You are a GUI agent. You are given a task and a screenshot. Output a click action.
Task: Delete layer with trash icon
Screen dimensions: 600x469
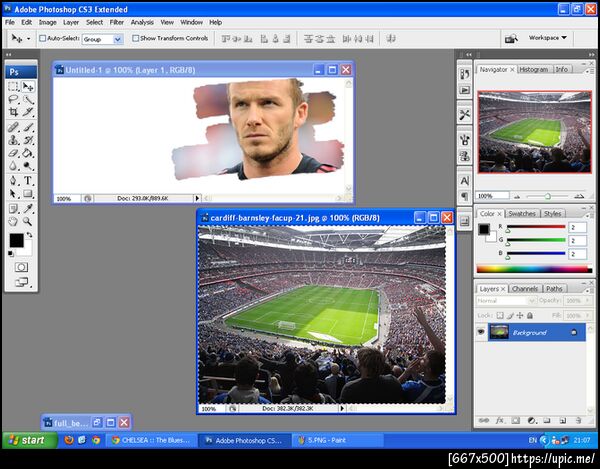(x=579, y=420)
